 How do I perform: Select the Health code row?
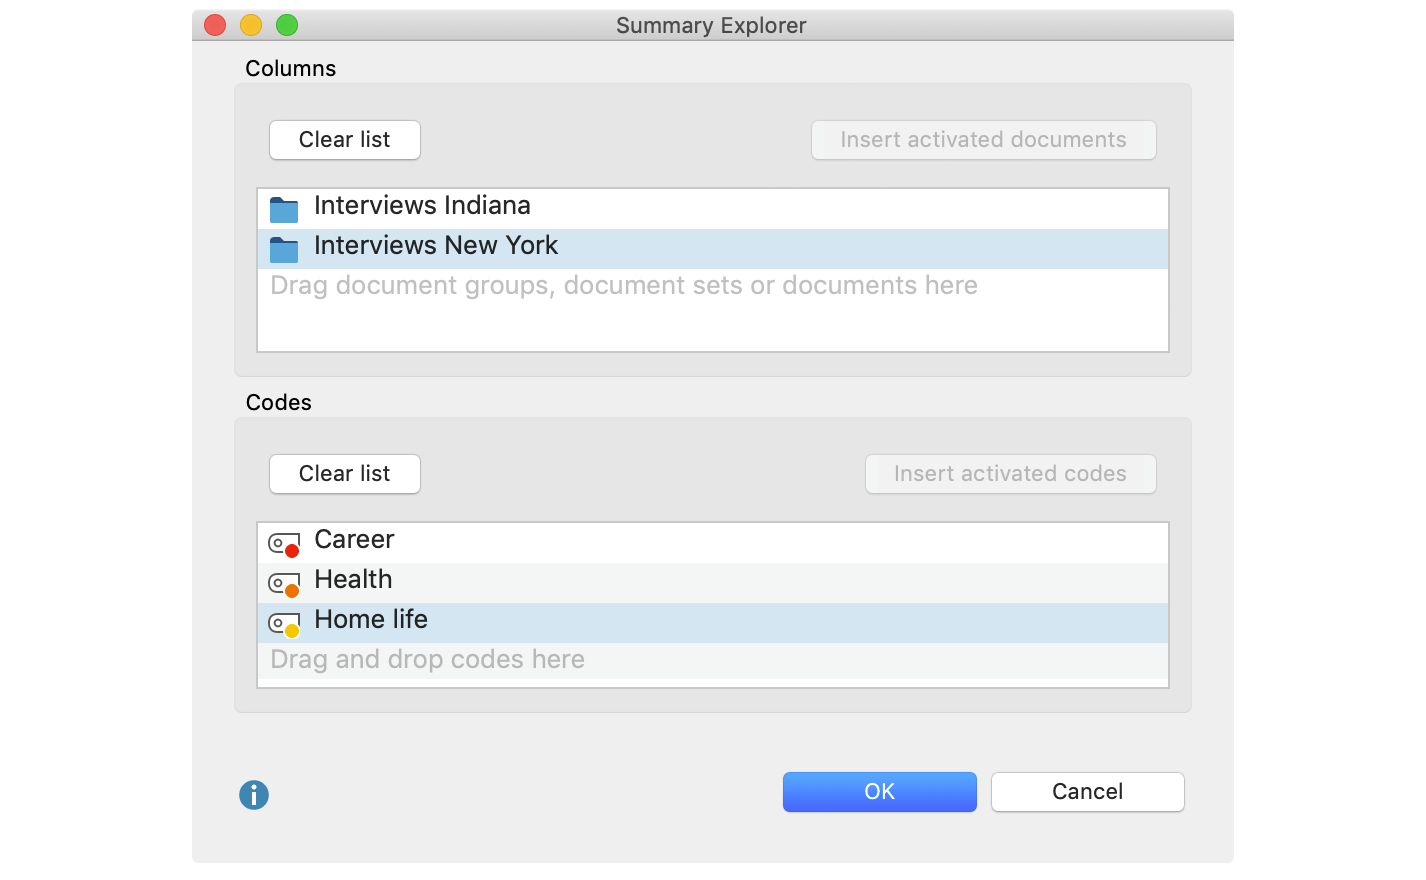tap(713, 583)
